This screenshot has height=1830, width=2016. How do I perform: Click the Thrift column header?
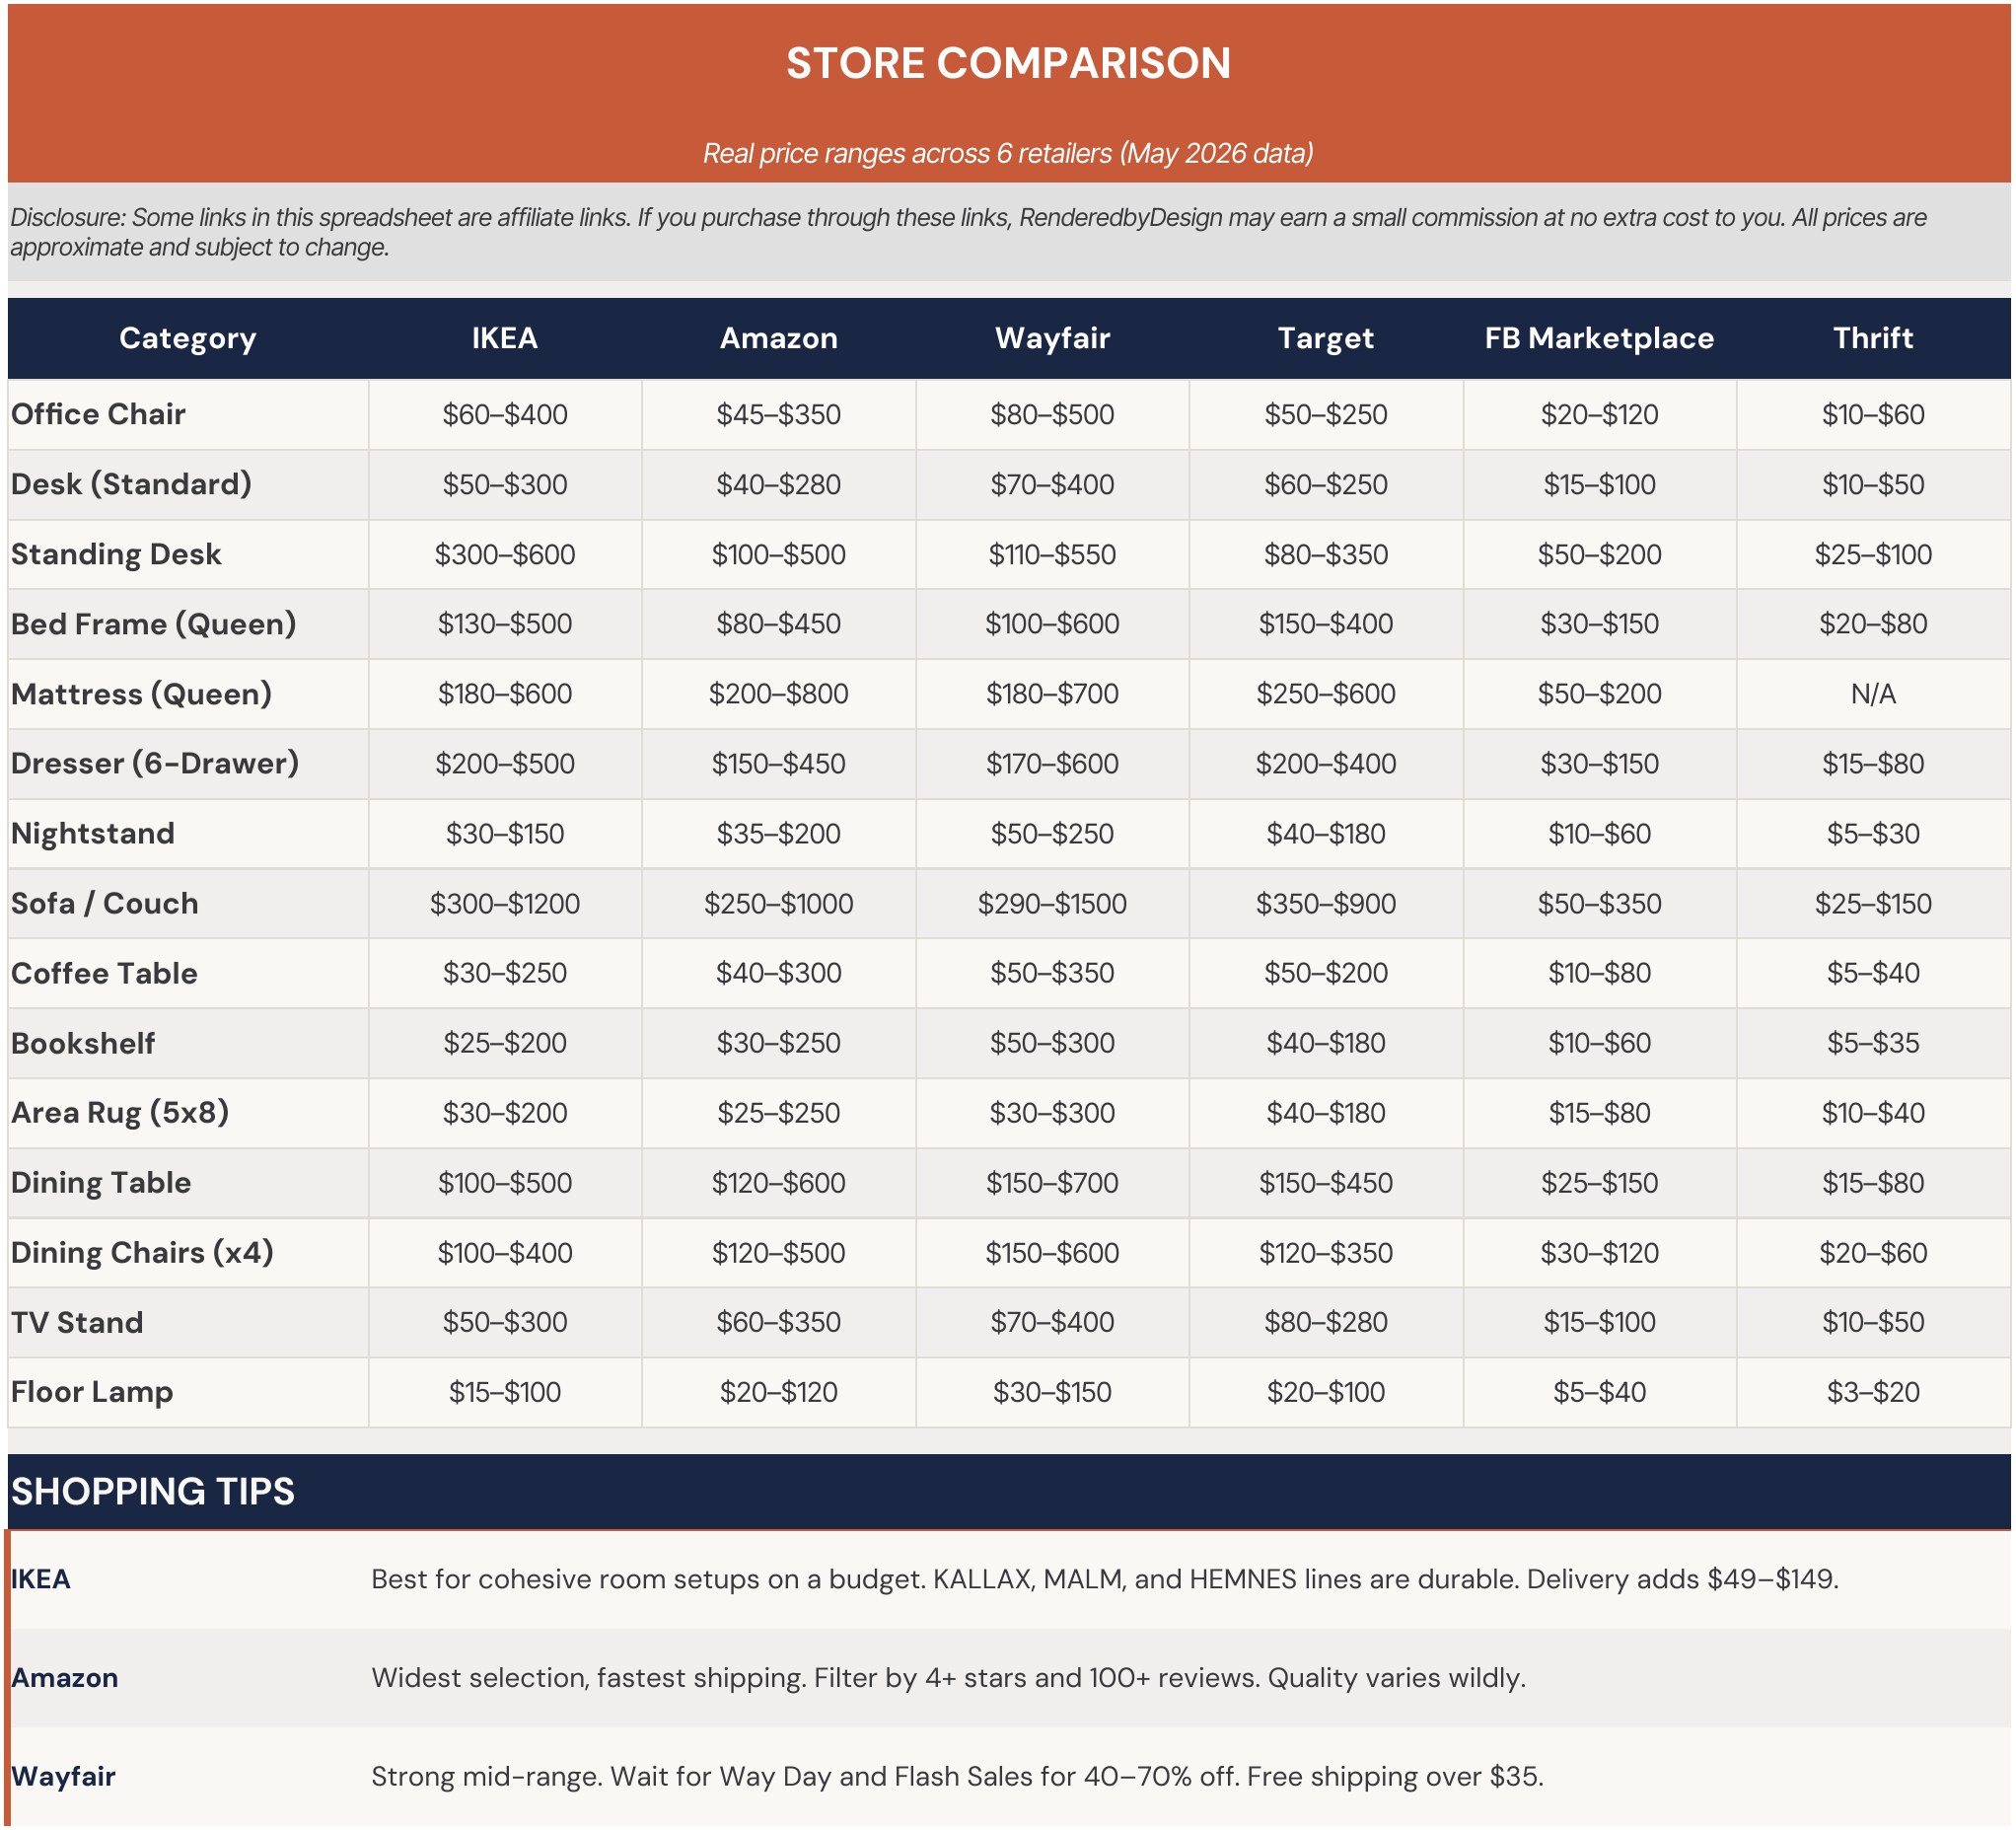click(1873, 338)
